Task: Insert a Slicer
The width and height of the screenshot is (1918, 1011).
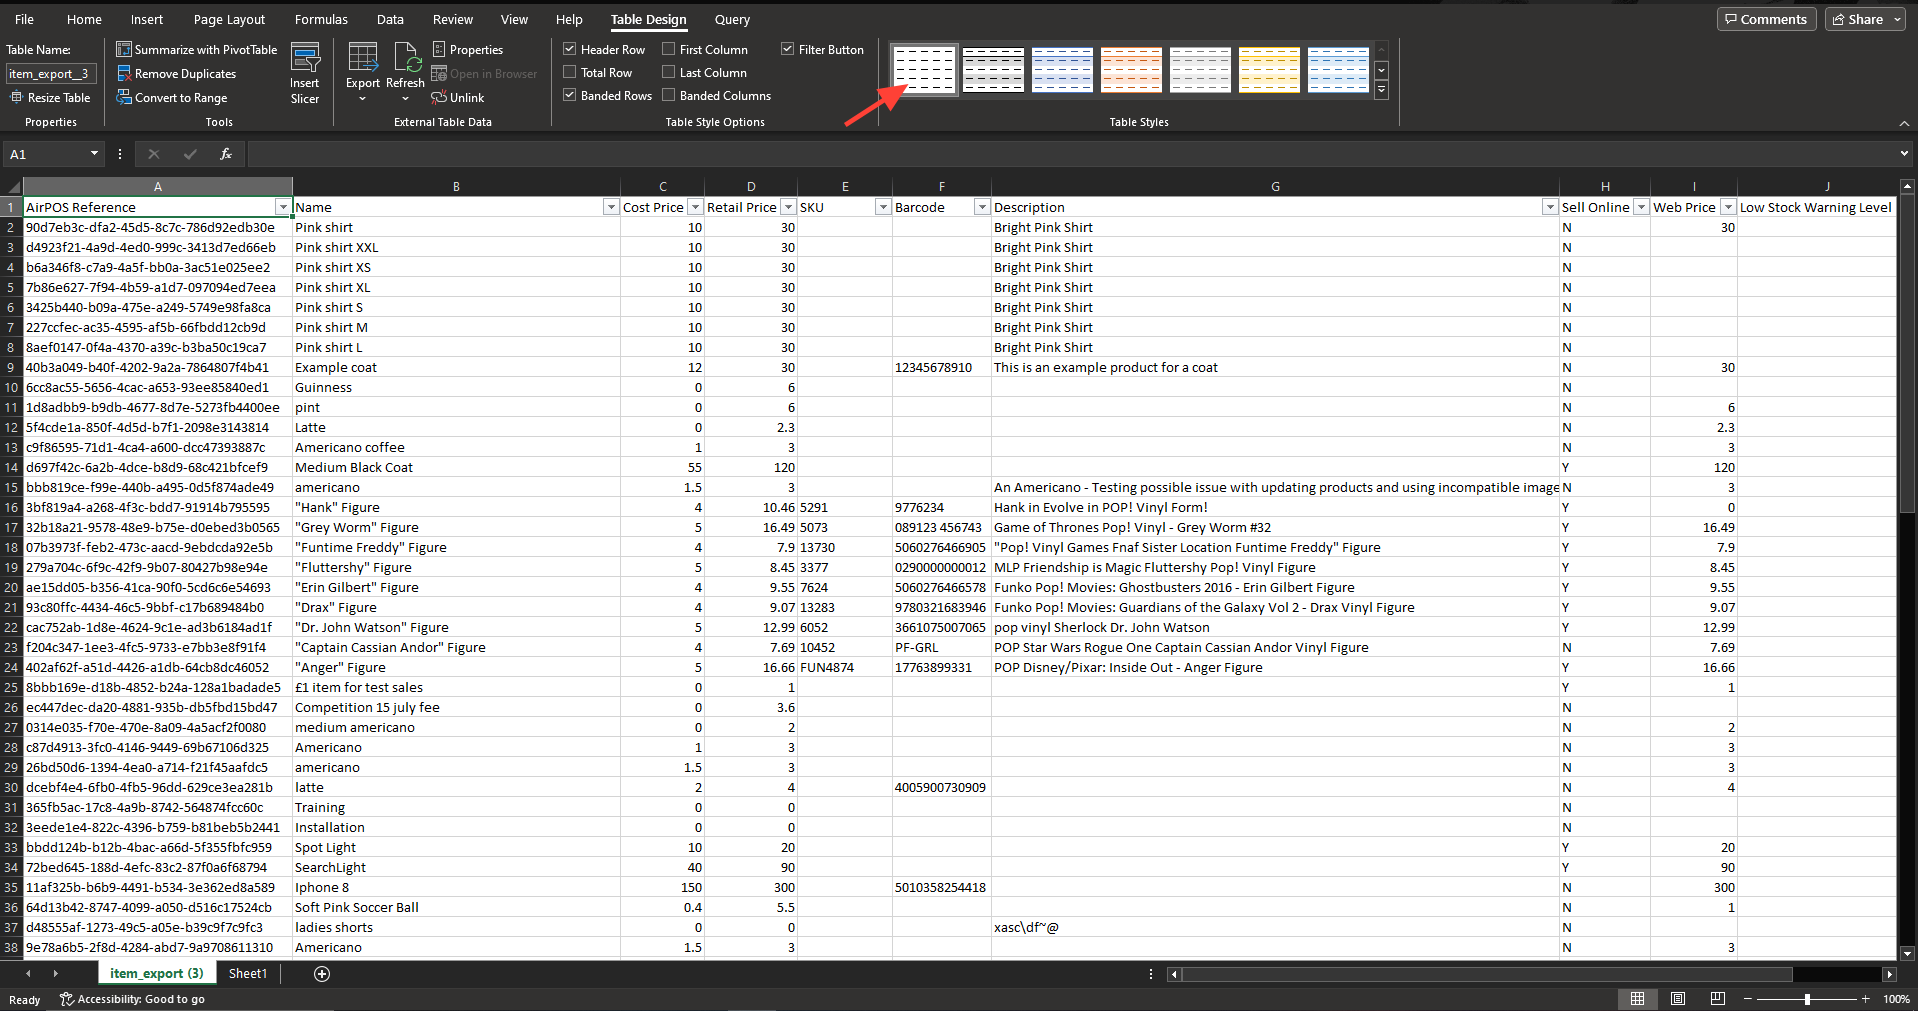Action: click(x=305, y=73)
